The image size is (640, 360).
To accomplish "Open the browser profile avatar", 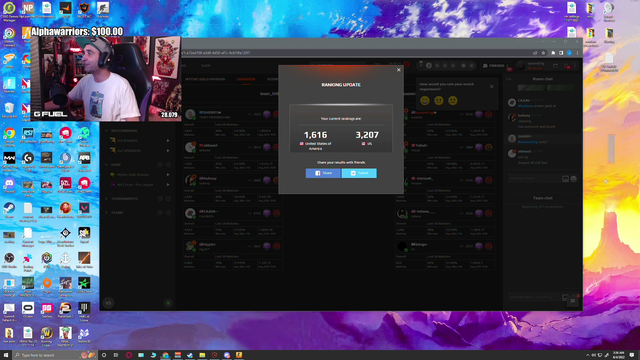I will click(x=569, y=53).
